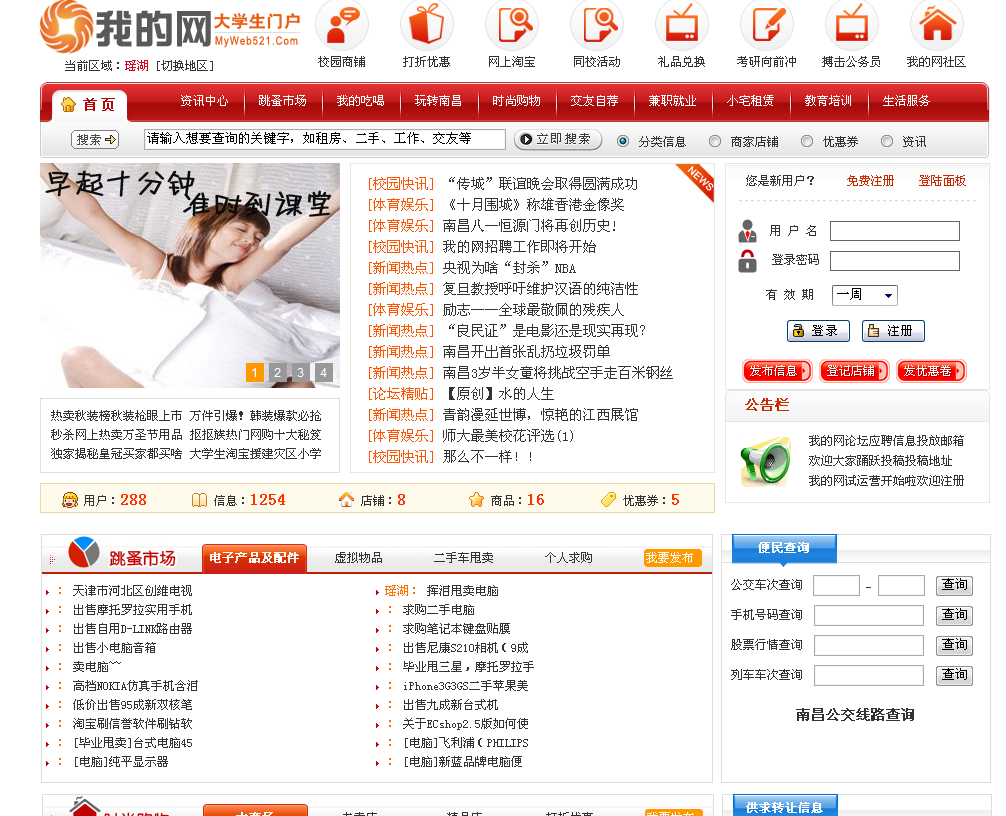Click the user avatar icon beside 用户名
Image resolution: width=1006 pixels, height=816 pixels.
(747, 231)
